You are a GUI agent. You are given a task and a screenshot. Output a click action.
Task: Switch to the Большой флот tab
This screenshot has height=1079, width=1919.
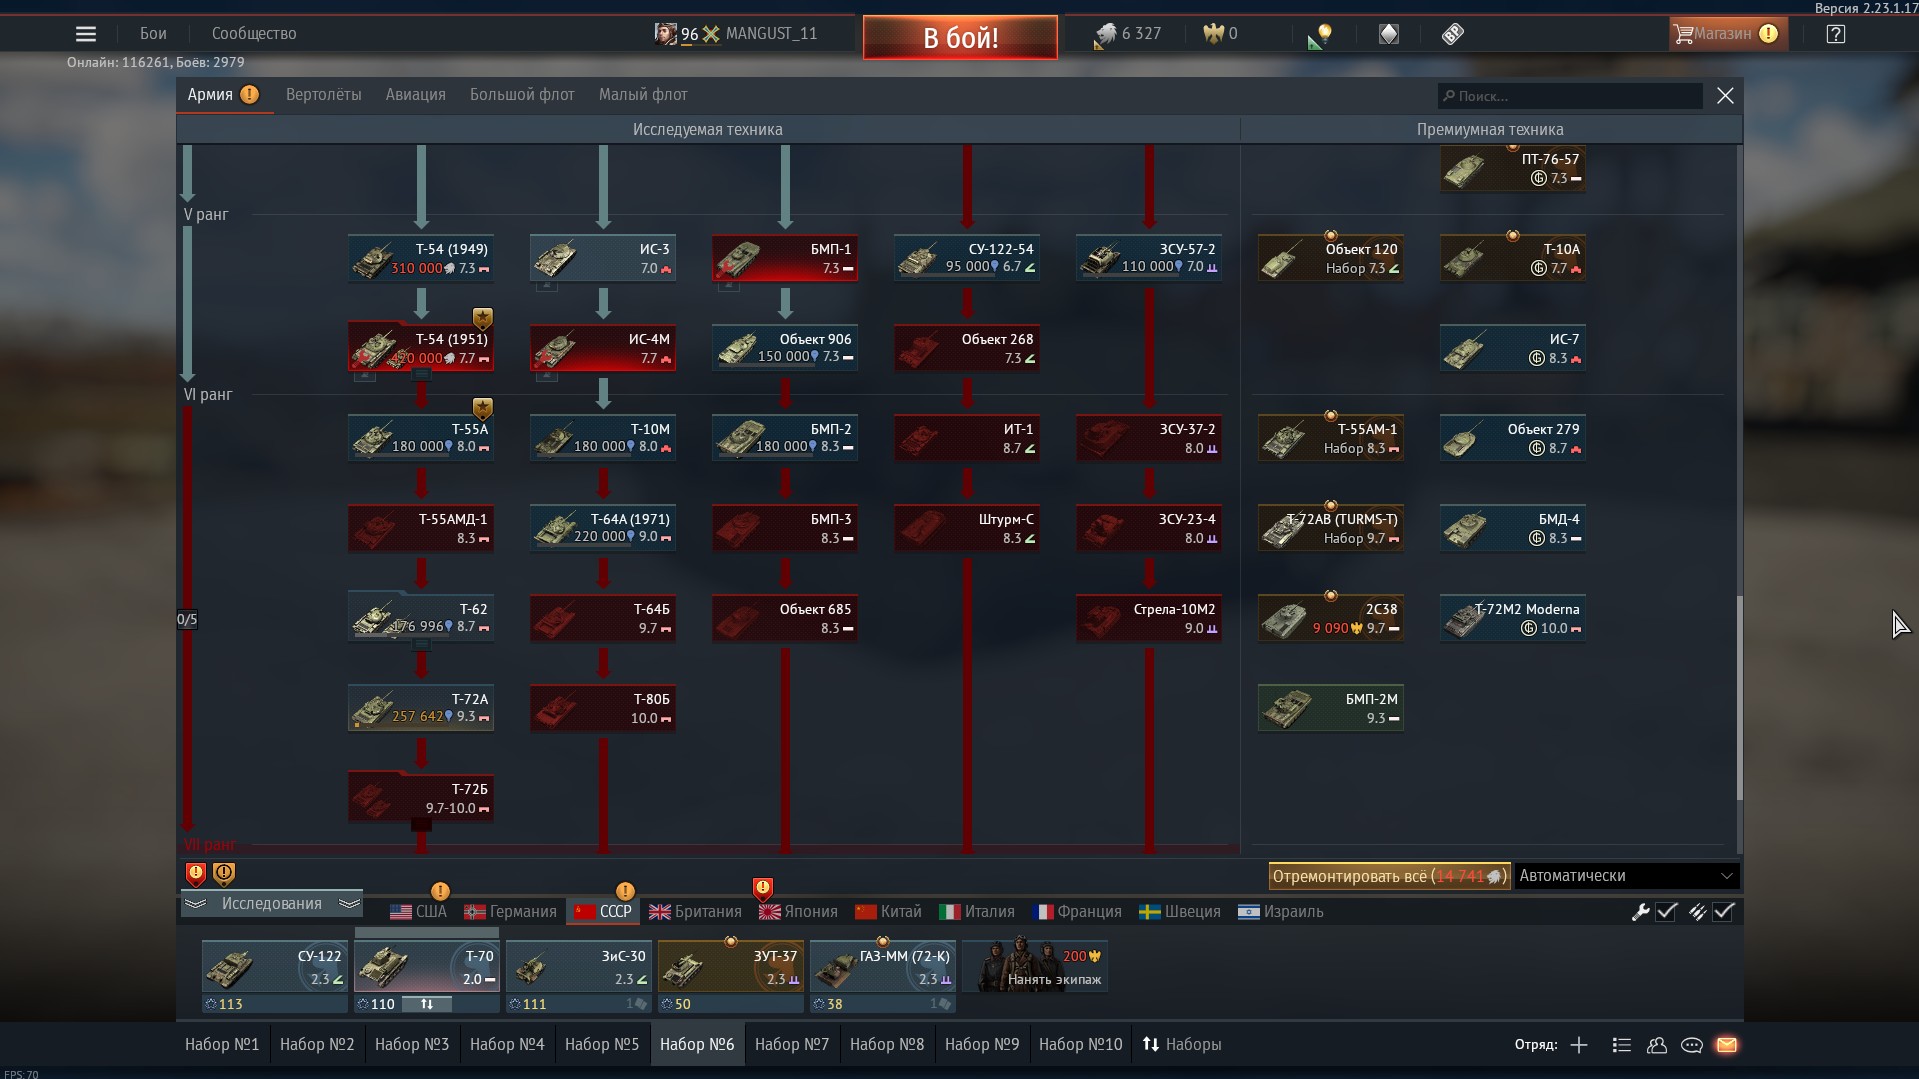(x=522, y=95)
